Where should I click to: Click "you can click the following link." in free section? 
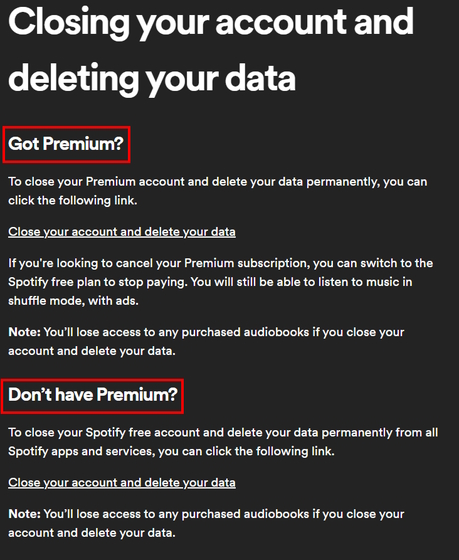[x=246, y=451]
